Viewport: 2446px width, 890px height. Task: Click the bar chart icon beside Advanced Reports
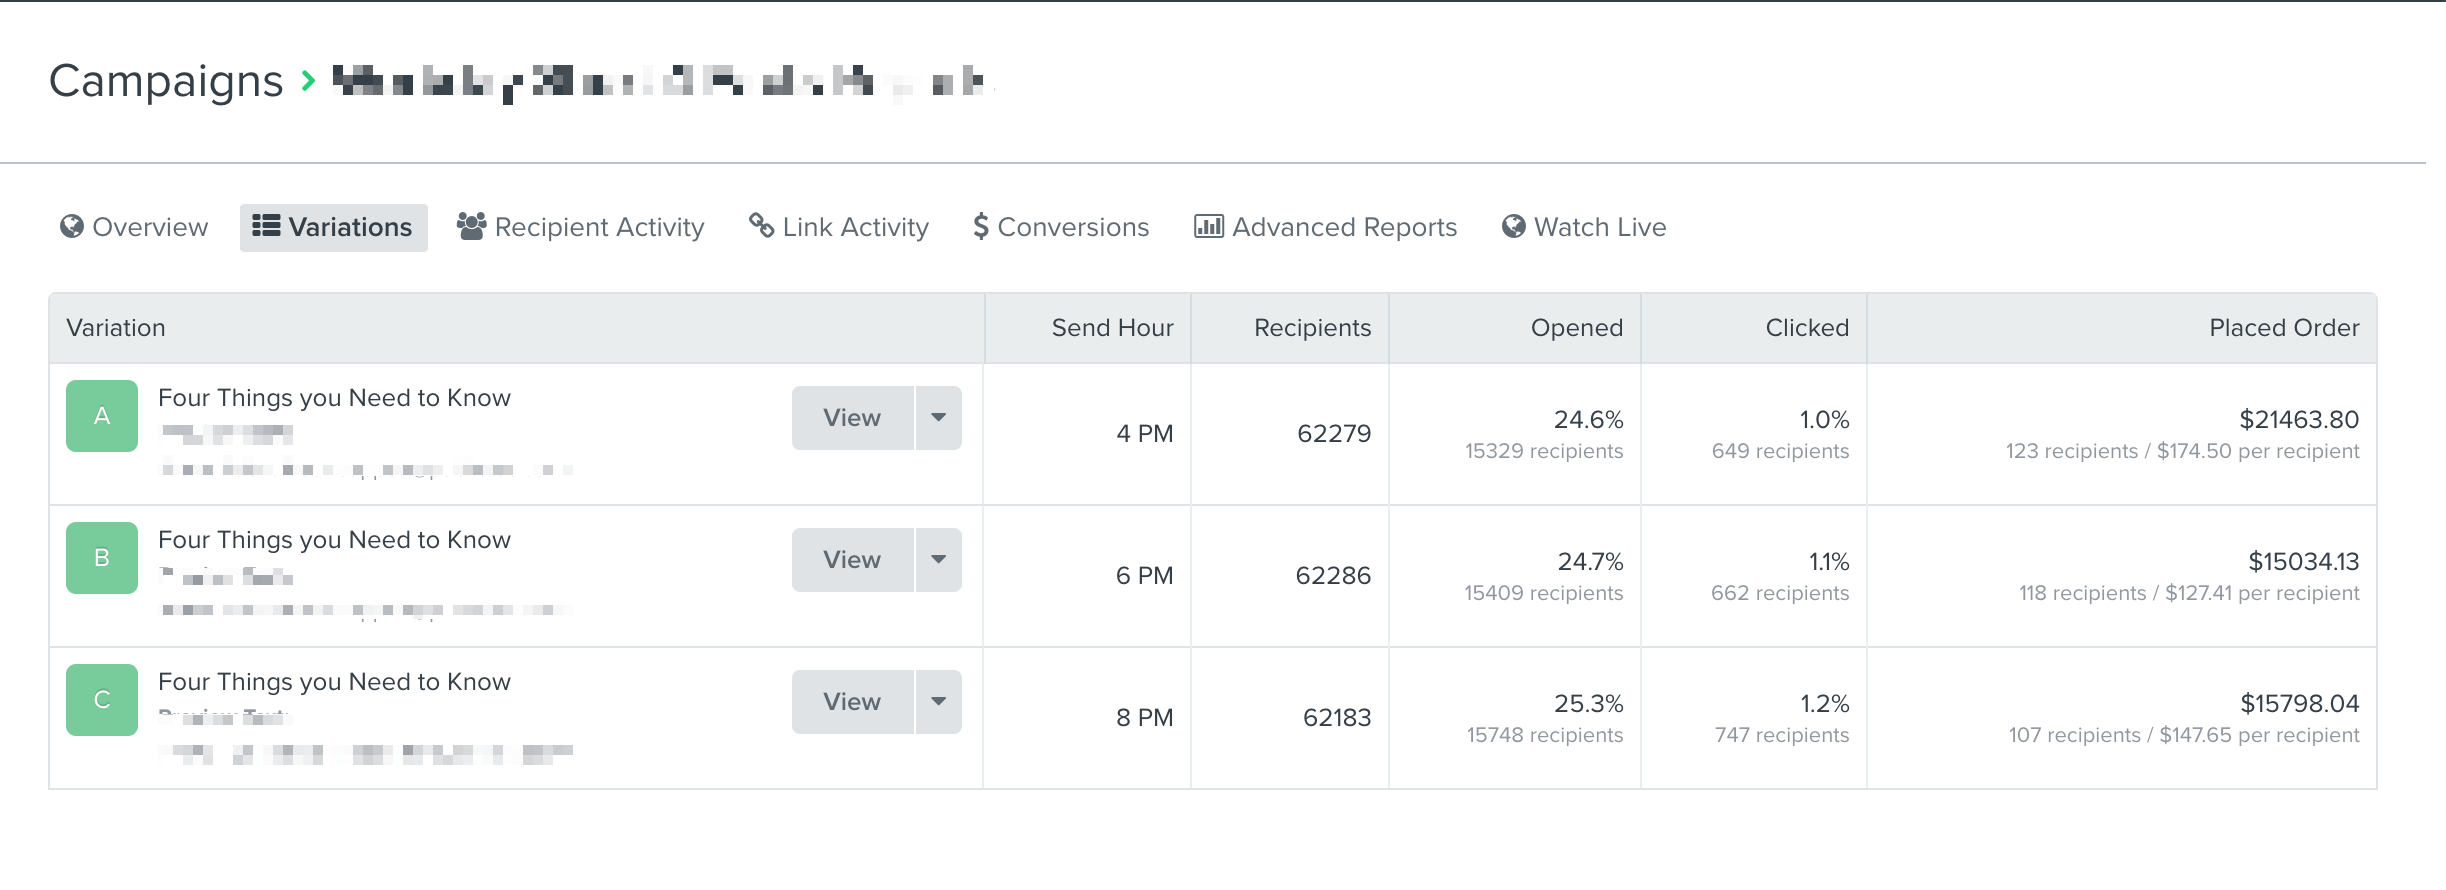click(x=1209, y=226)
